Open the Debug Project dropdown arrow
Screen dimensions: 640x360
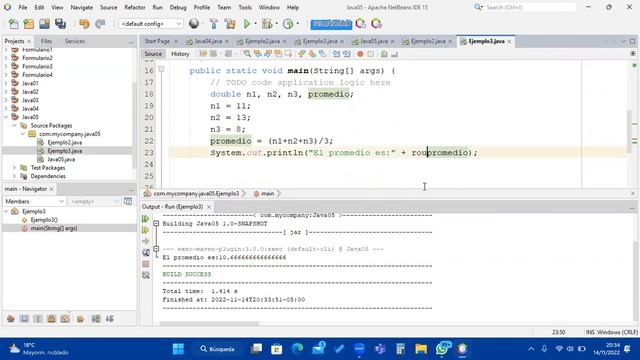(276, 24)
